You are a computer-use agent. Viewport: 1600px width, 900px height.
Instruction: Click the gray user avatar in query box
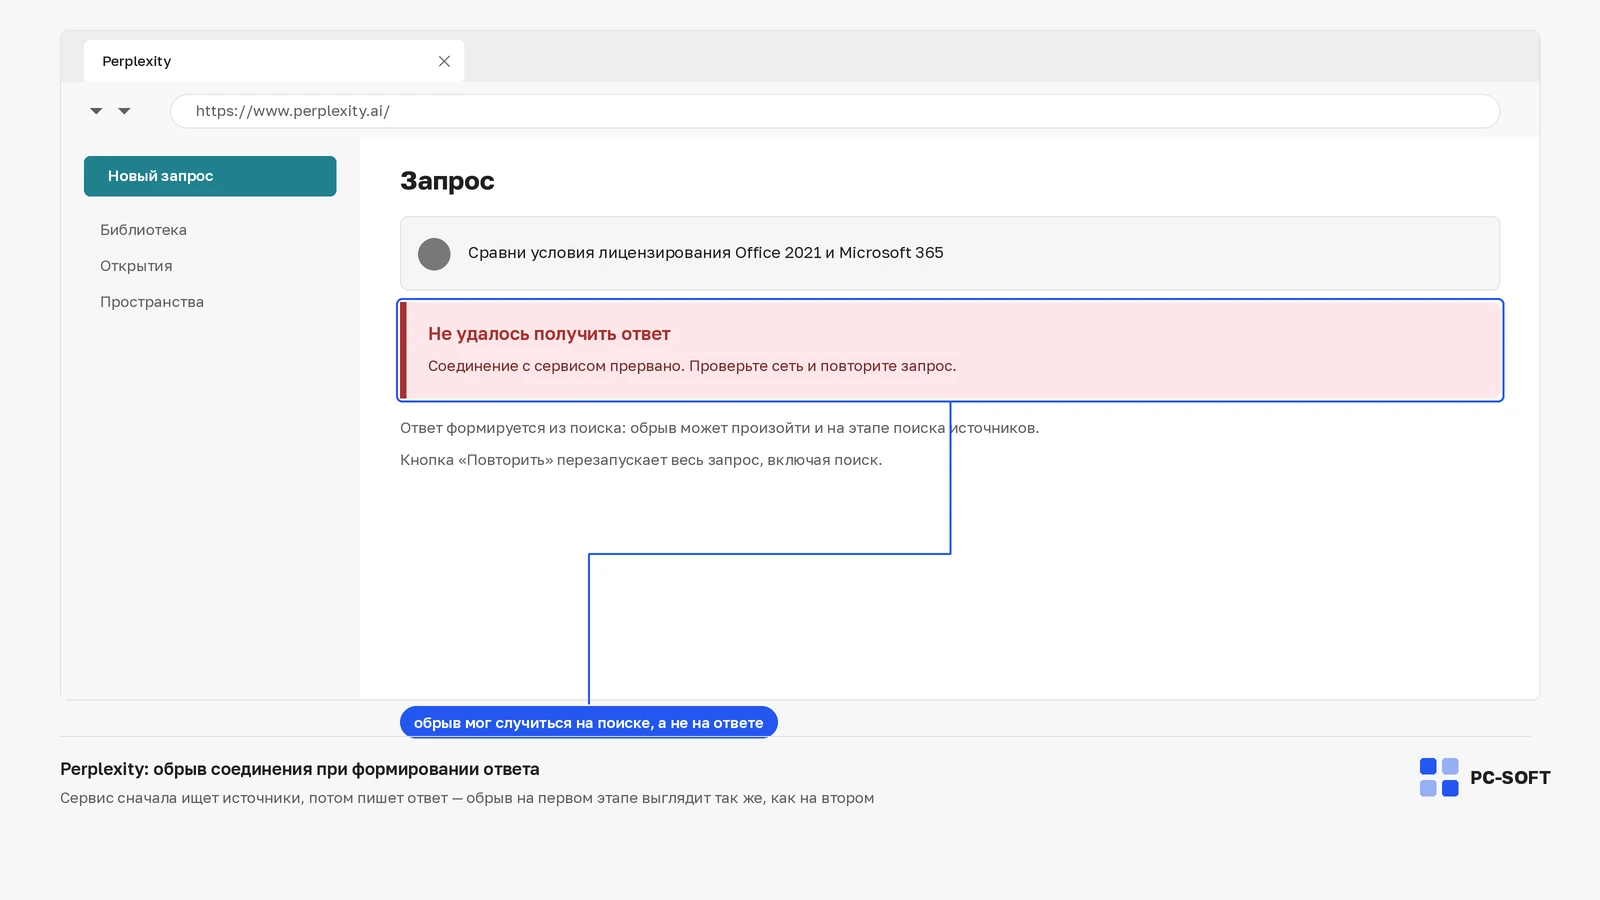434,254
